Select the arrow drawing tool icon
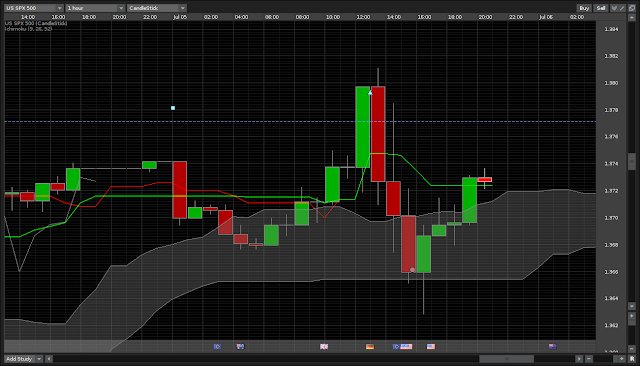640x366 pixels. 614,8
